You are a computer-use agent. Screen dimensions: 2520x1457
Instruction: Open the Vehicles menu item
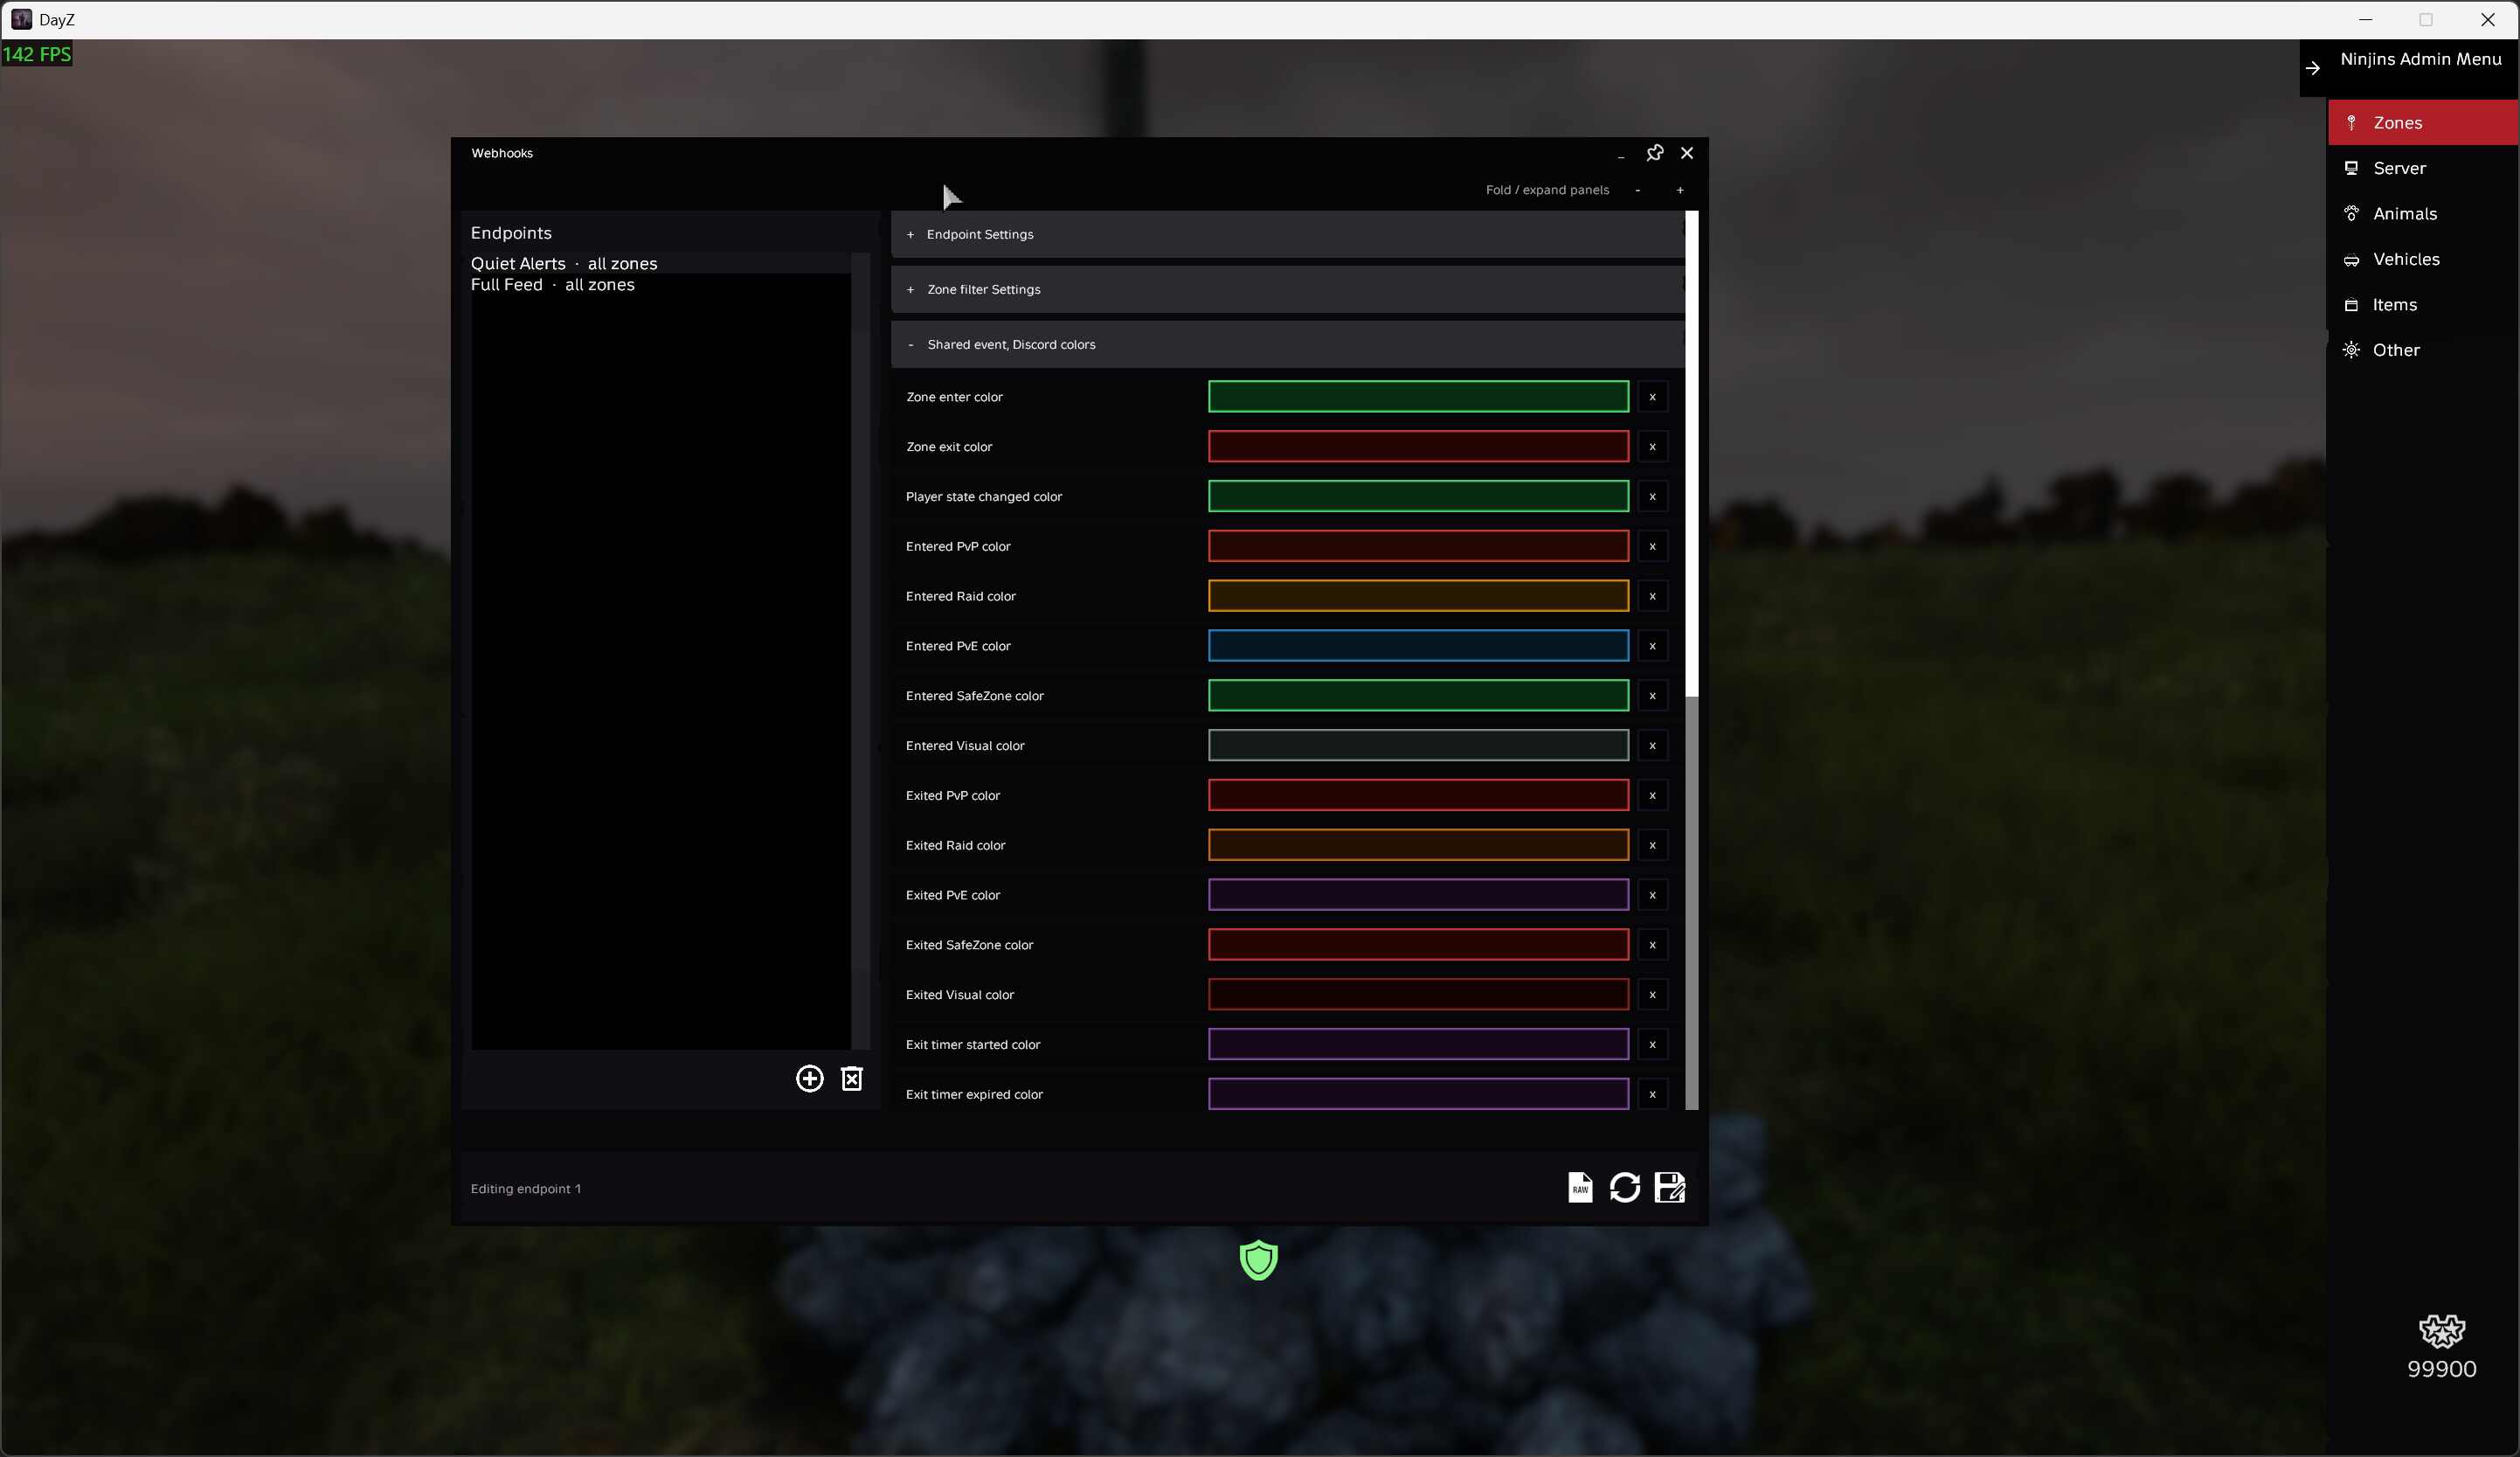click(2423, 259)
